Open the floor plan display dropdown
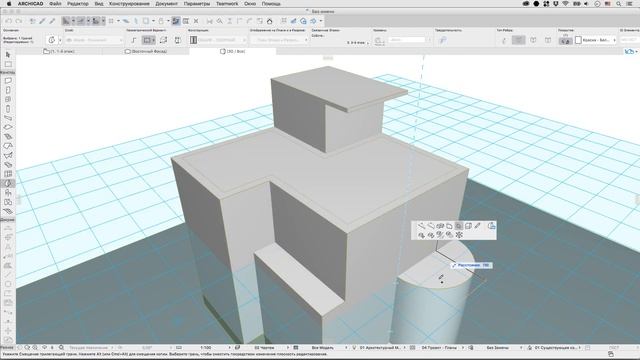Image resolution: width=640 pixels, height=360 pixels. pyautogui.click(x=280, y=40)
